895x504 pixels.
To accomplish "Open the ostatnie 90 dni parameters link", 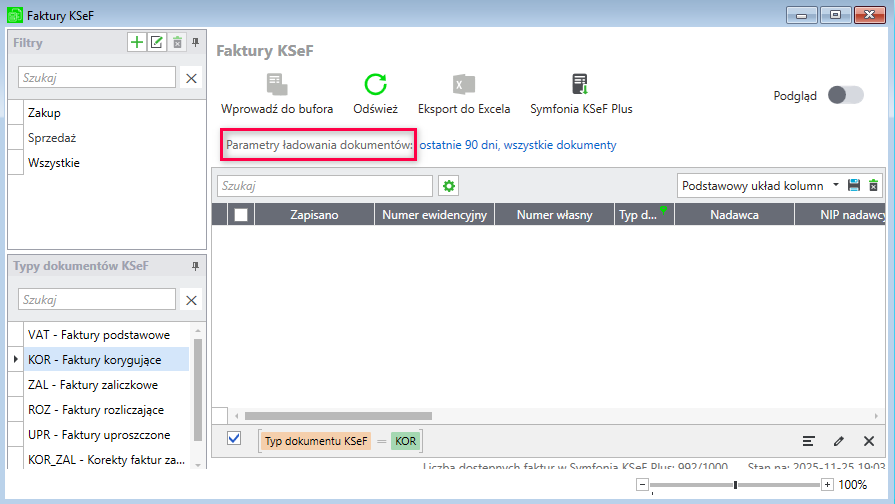I will pyautogui.click(x=517, y=145).
